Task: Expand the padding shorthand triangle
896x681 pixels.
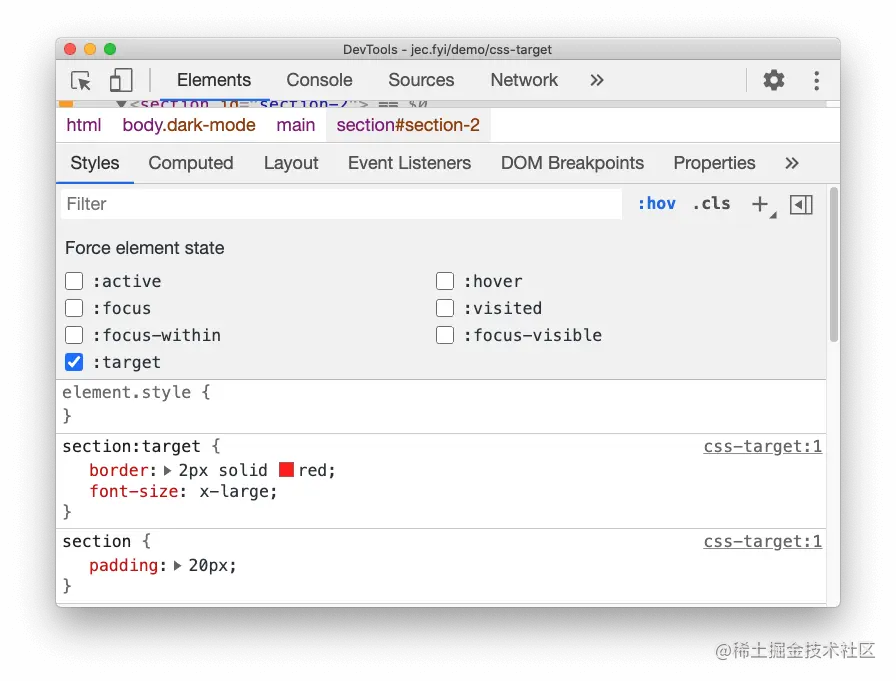Action: coord(178,566)
